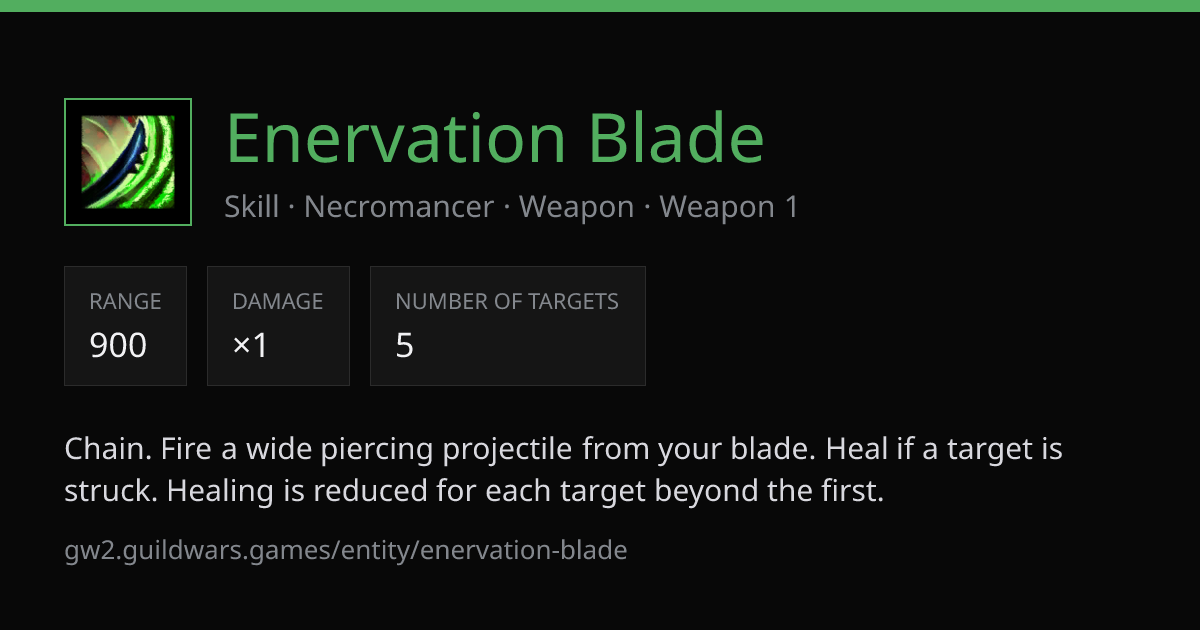Select the Weapon label after Necromancer

point(577,207)
